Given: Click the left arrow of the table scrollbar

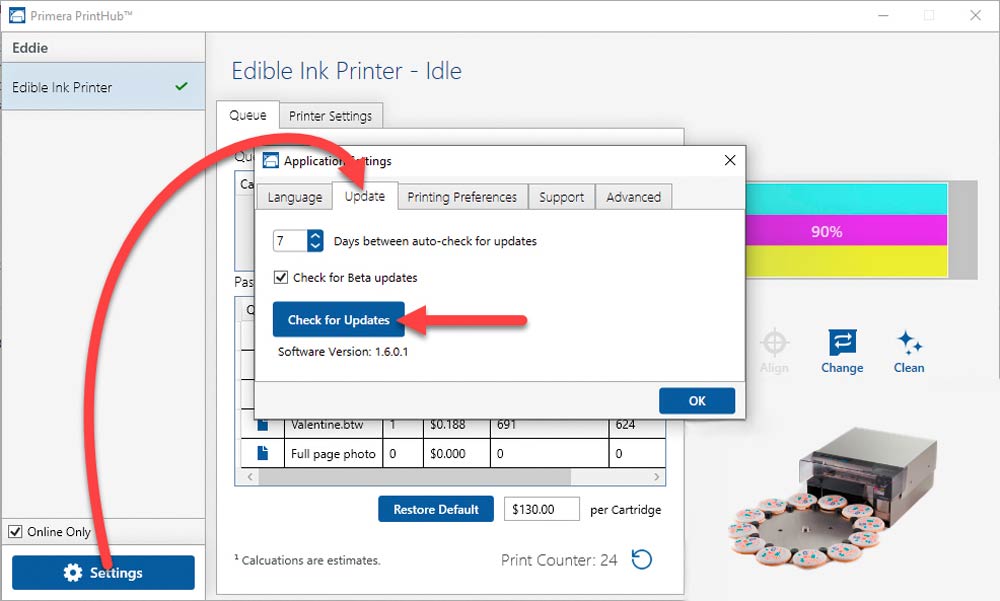Looking at the screenshot, I should pos(250,477).
